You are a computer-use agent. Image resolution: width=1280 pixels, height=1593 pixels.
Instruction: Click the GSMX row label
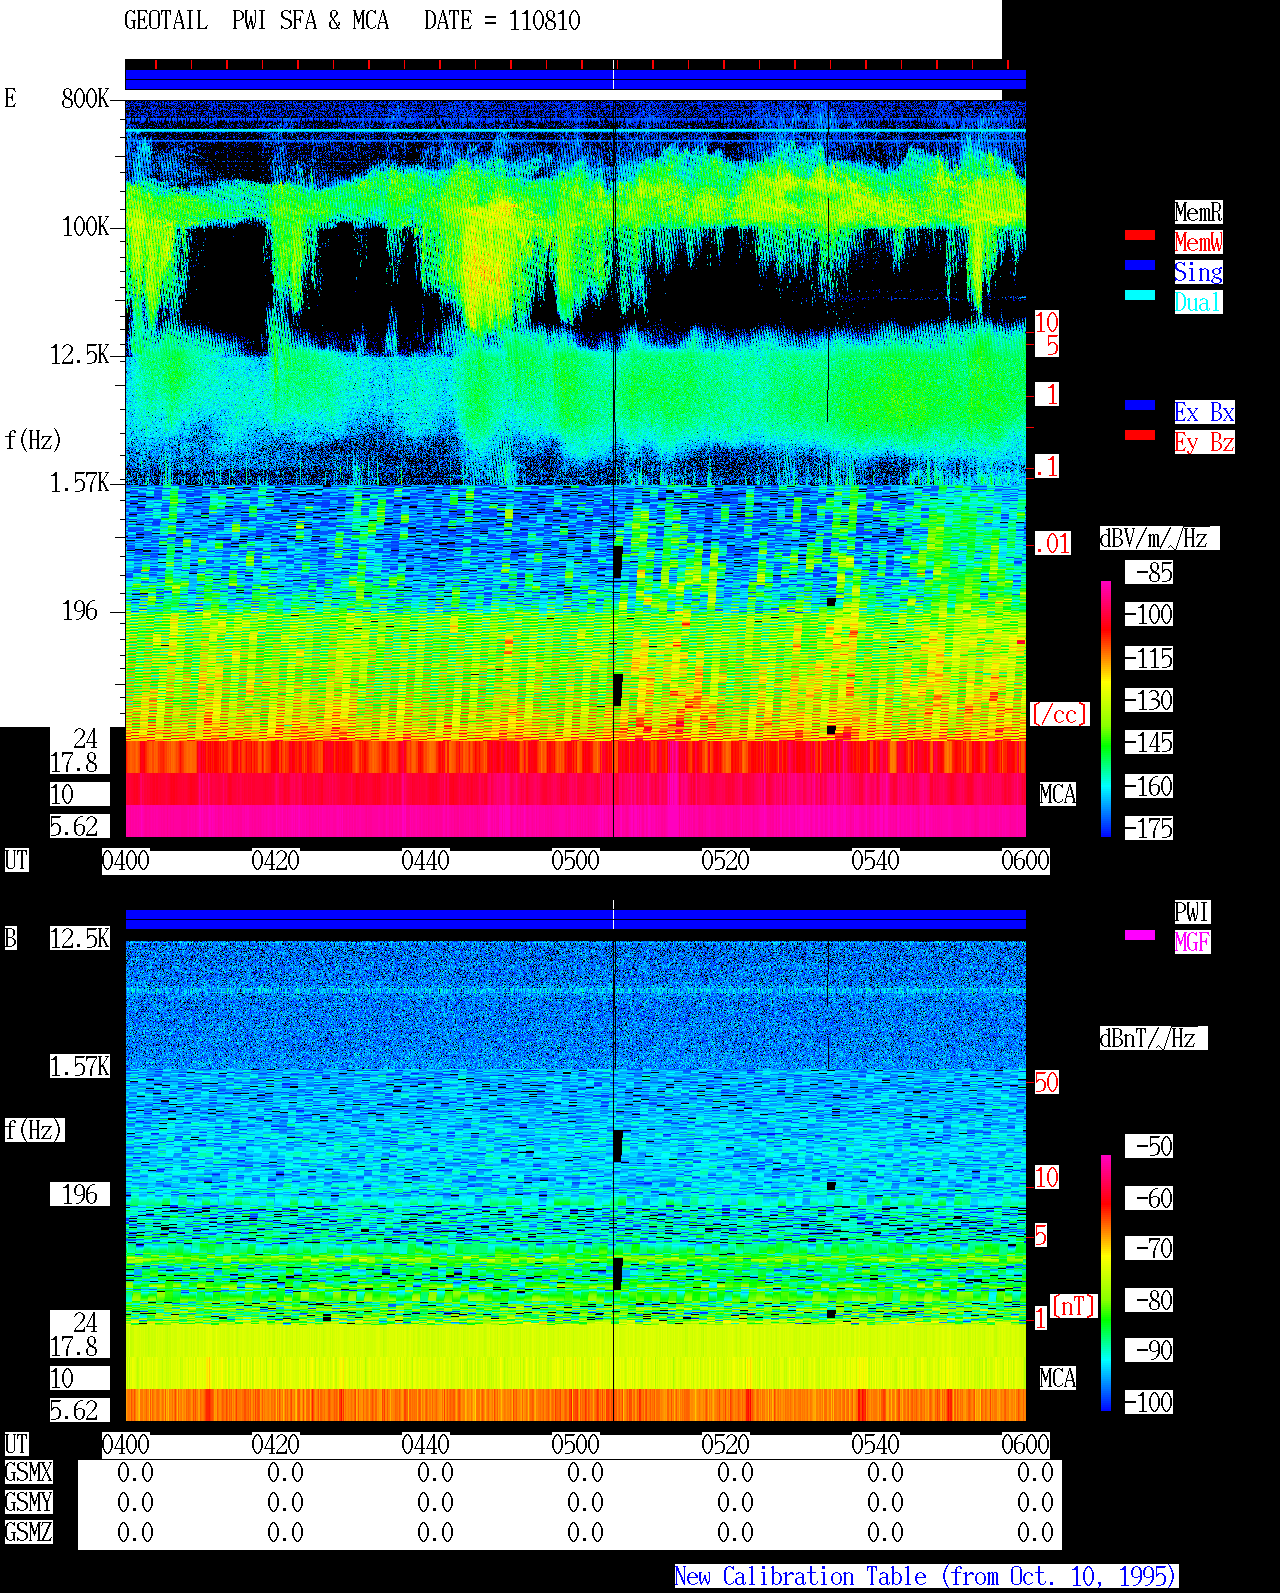point(28,1473)
